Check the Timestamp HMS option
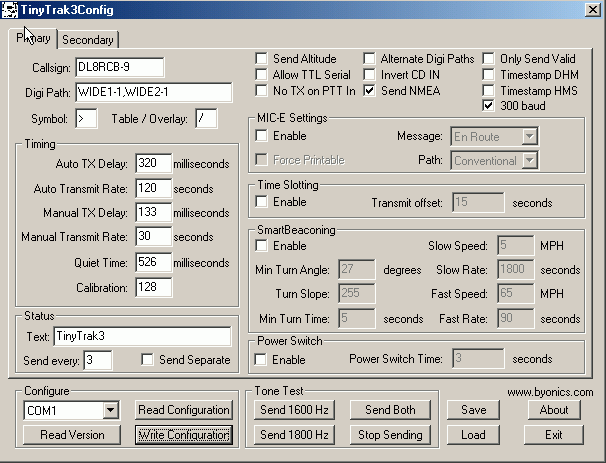 coord(488,90)
